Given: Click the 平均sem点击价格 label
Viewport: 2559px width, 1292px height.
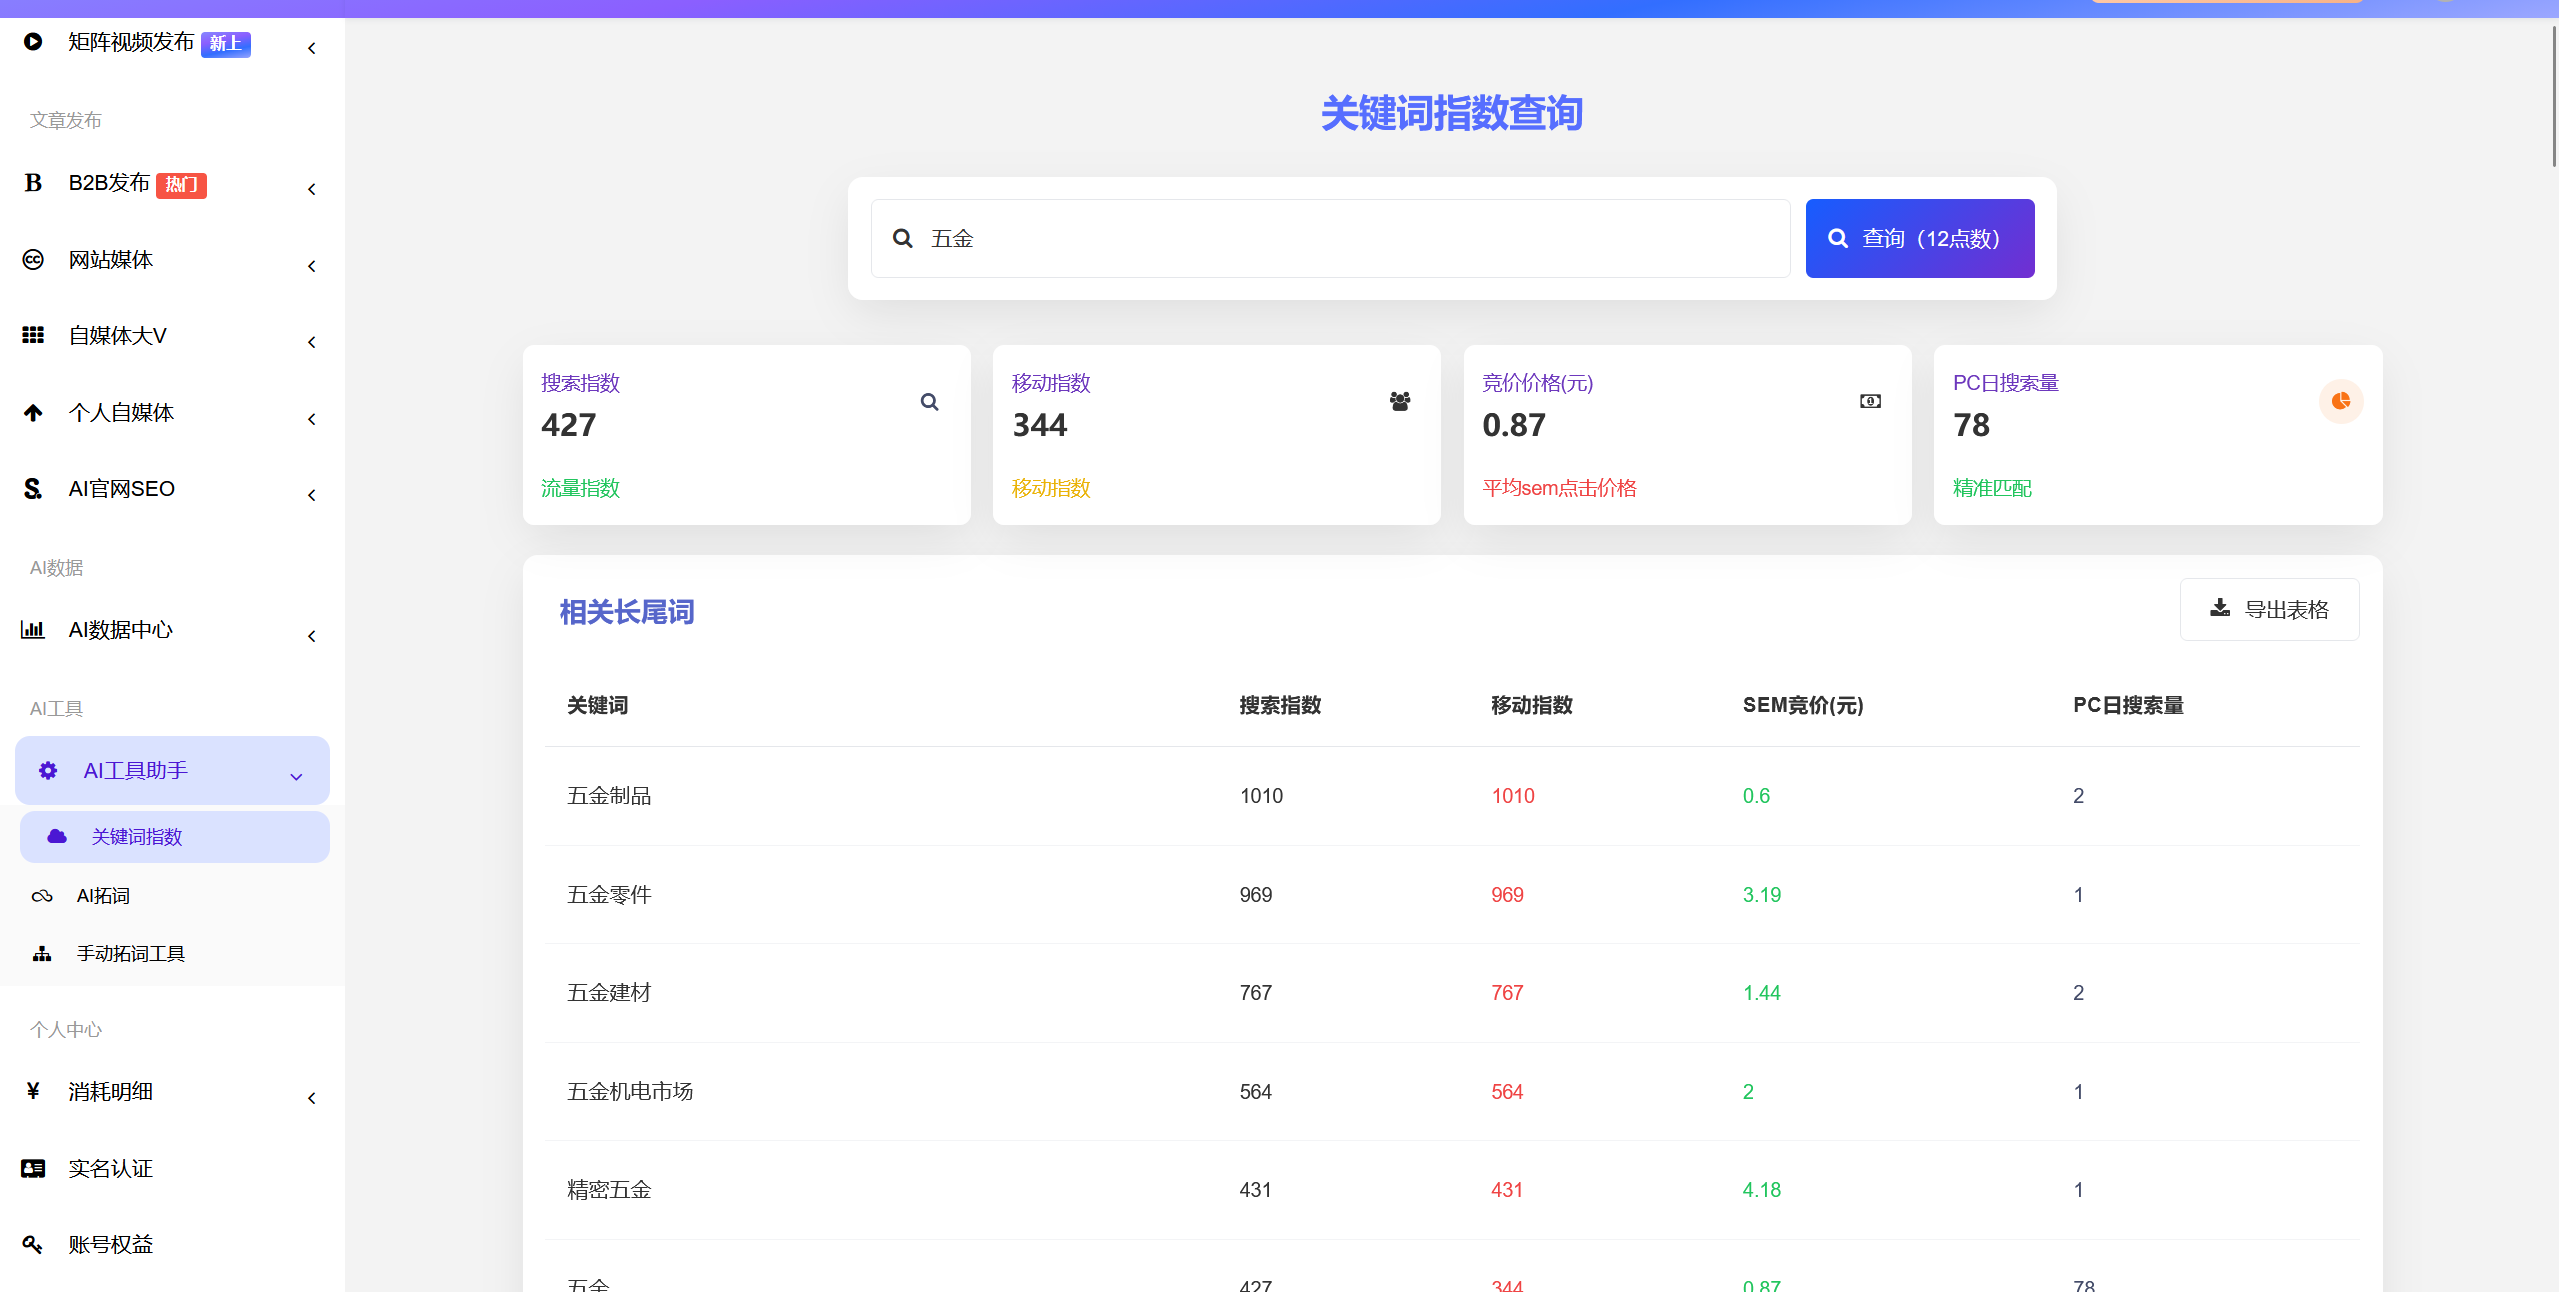Looking at the screenshot, I should click(x=1559, y=488).
